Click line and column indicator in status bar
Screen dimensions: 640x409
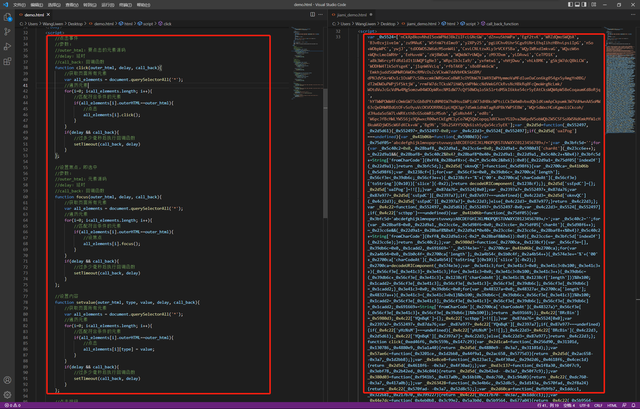(x=547, y=405)
